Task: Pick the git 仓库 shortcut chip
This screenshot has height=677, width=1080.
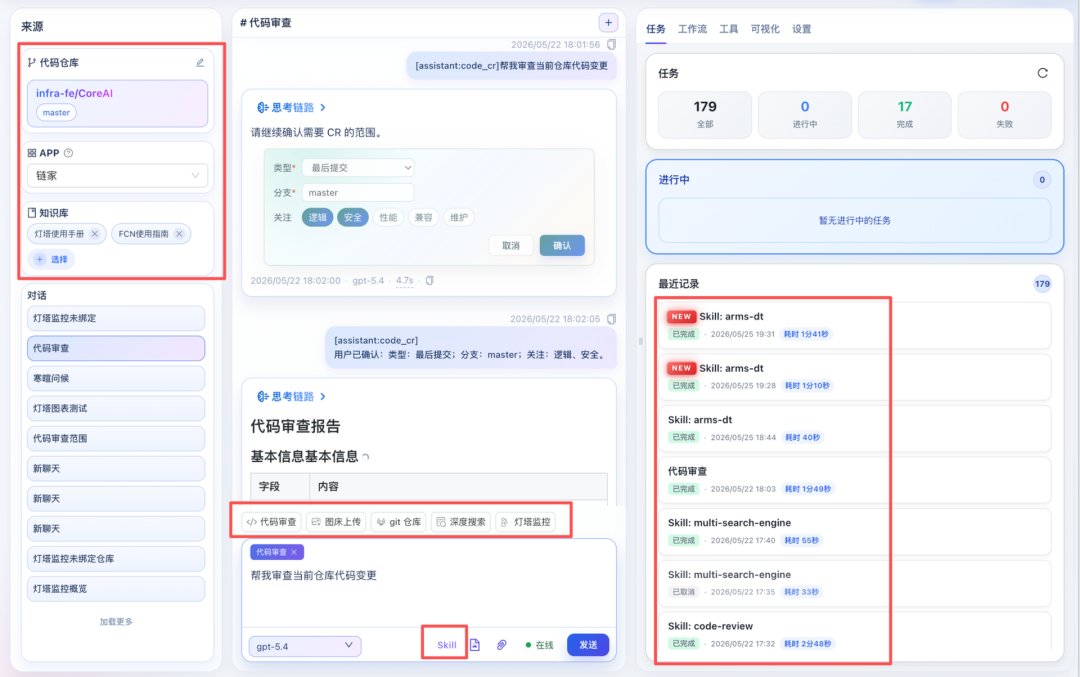Action: (x=399, y=522)
